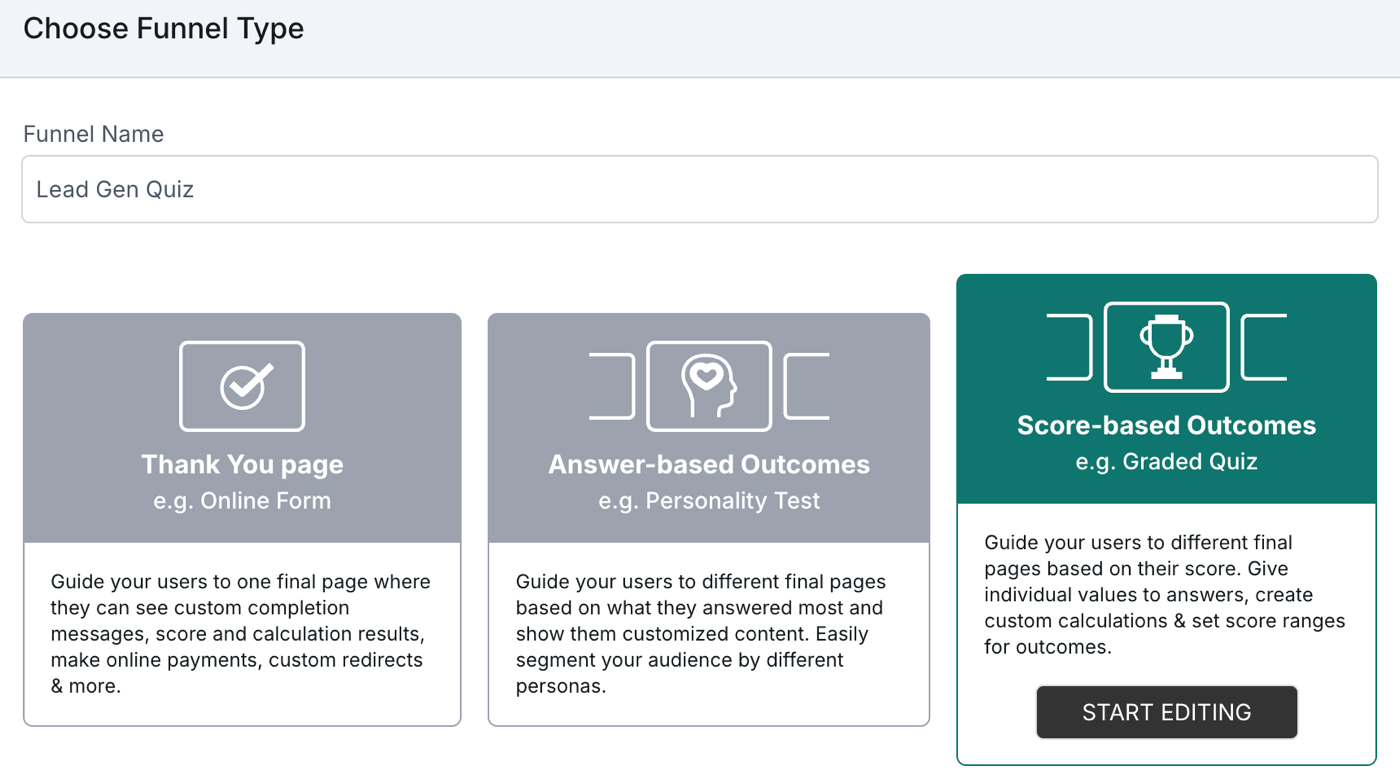Screen dimensions: 1400x784
Task: Focus the Funnel Name input field
Action: point(700,189)
